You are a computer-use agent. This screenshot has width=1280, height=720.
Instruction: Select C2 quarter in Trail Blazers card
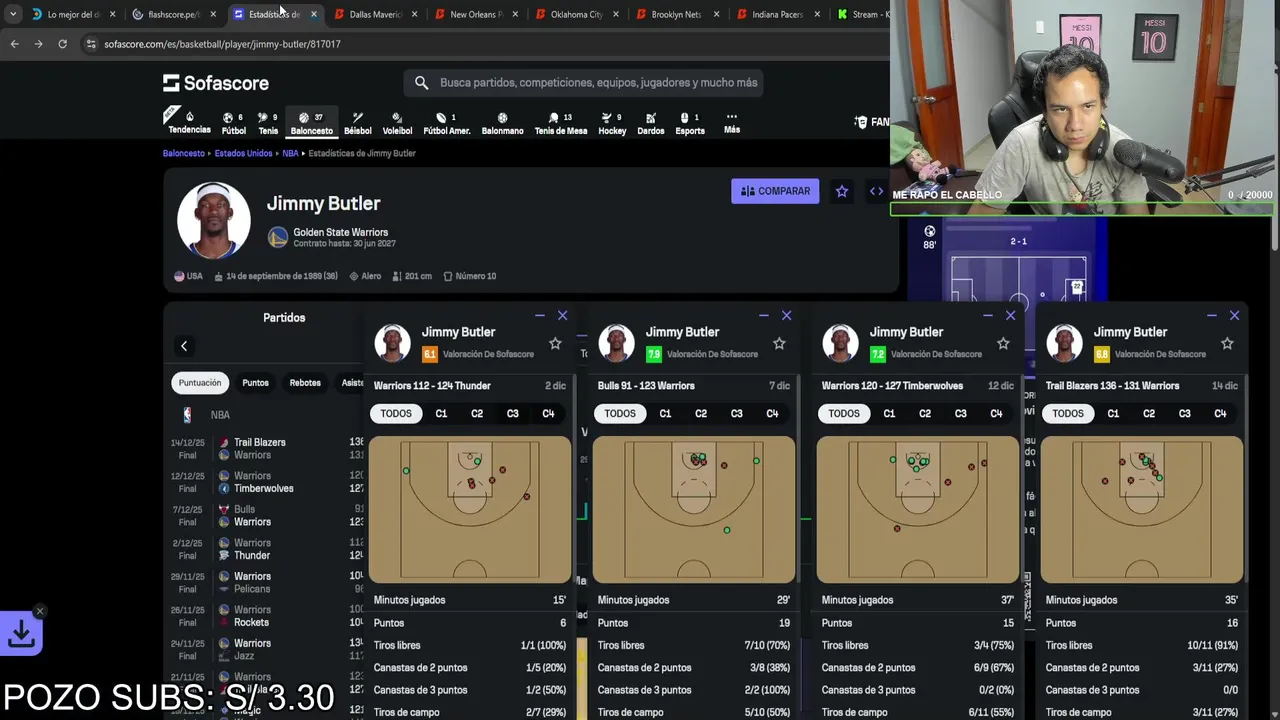click(x=1148, y=413)
